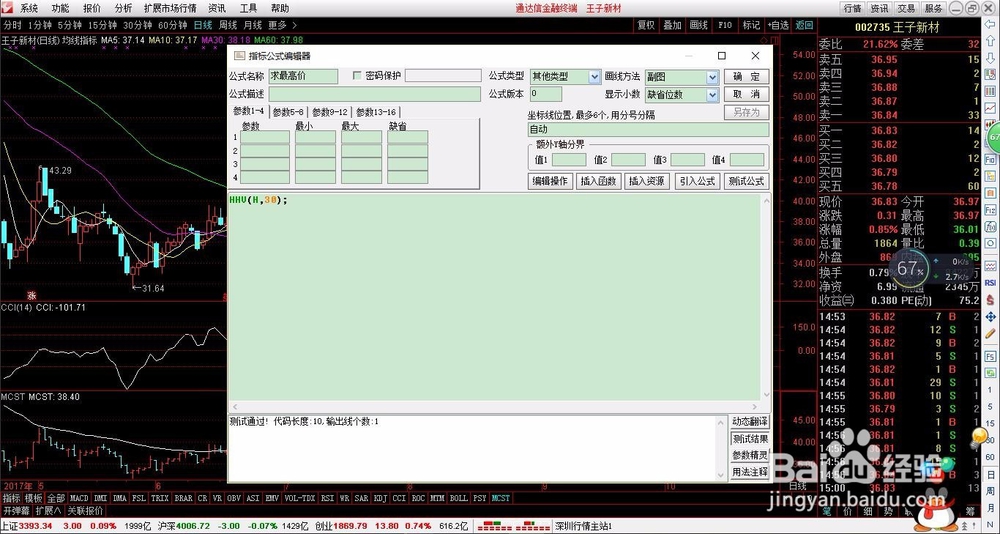Screen dimensions: 1000x534
Task: Open the 公式类型 dropdown
Action: 594,77
